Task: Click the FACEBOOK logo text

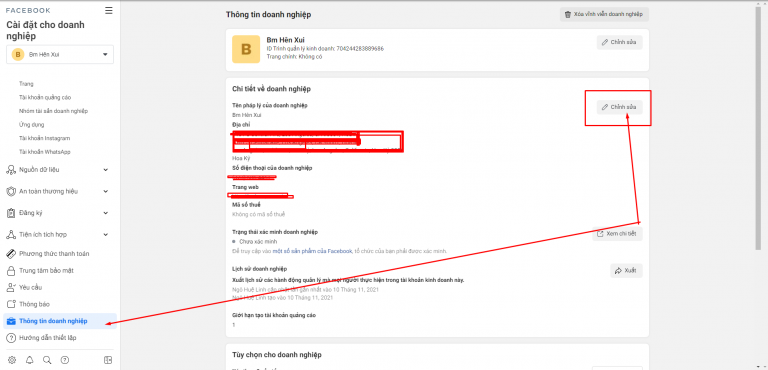Action: point(28,10)
